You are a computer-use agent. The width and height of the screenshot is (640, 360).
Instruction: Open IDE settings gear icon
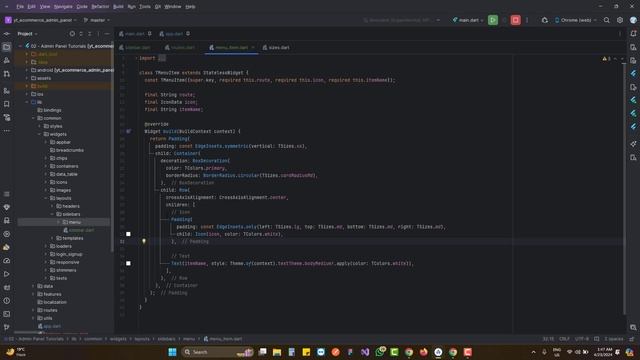tap(620, 20)
